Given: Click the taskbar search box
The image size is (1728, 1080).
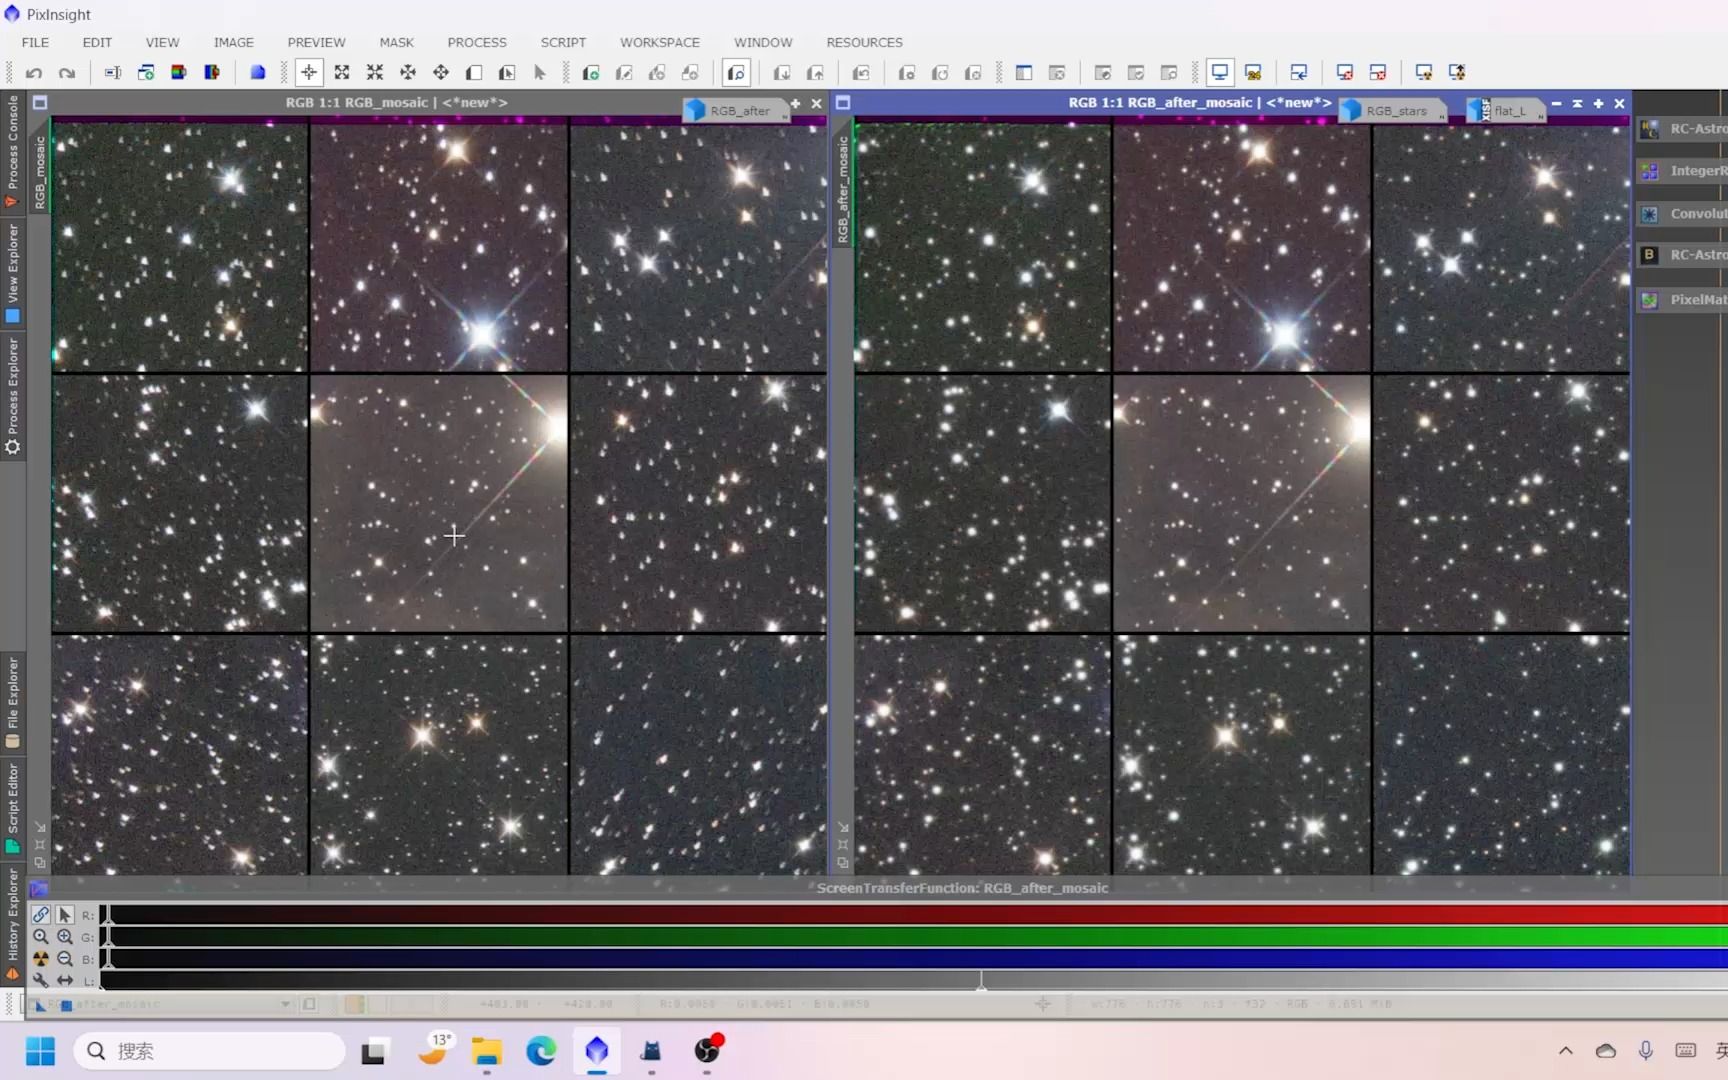Looking at the screenshot, I should tap(210, 1051).
